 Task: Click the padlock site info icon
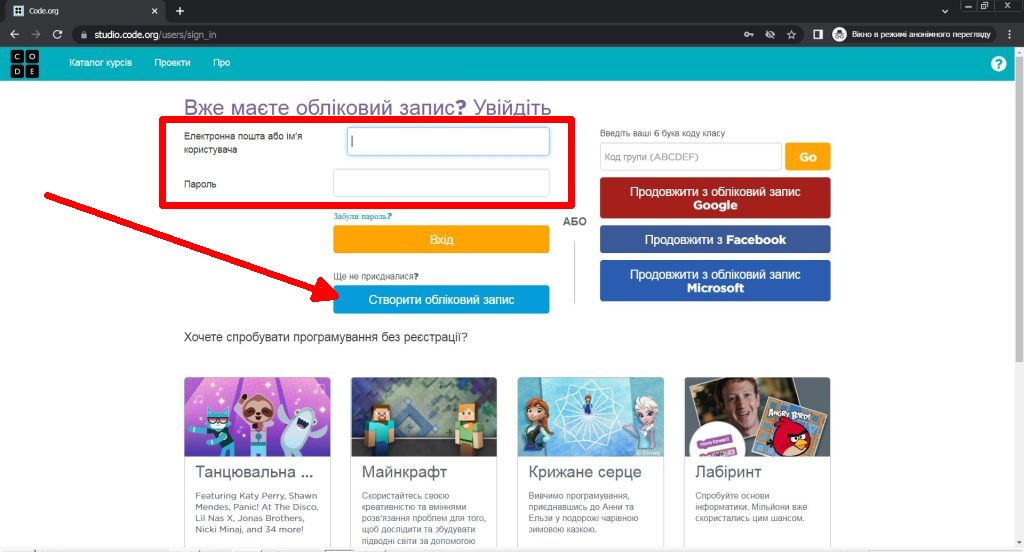pos(84,35)
